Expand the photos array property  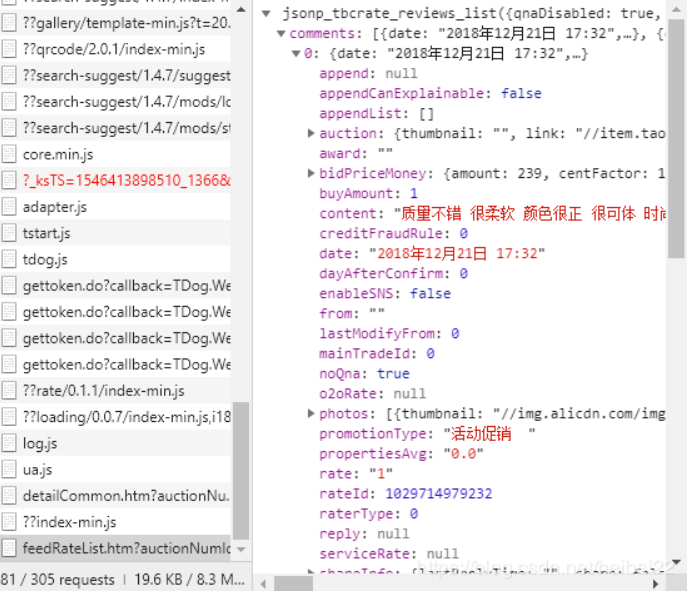[311, 414]
